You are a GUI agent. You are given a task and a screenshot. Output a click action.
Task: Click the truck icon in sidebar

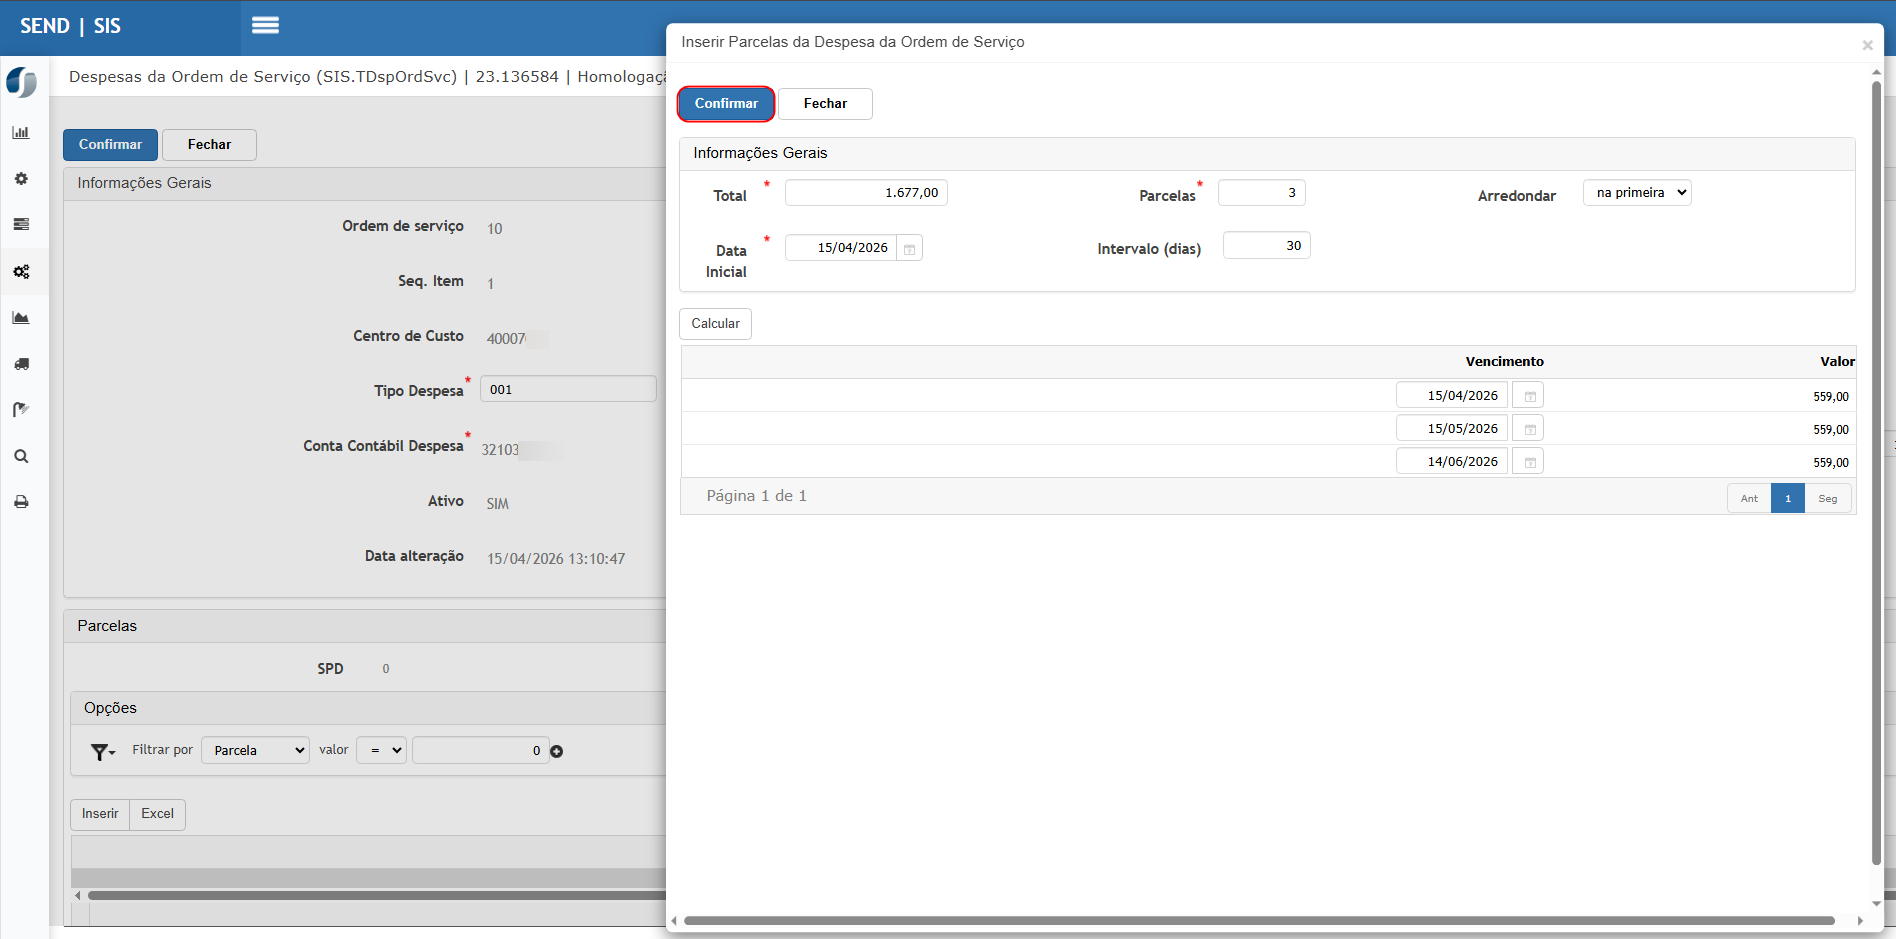(x=21, y=364)
